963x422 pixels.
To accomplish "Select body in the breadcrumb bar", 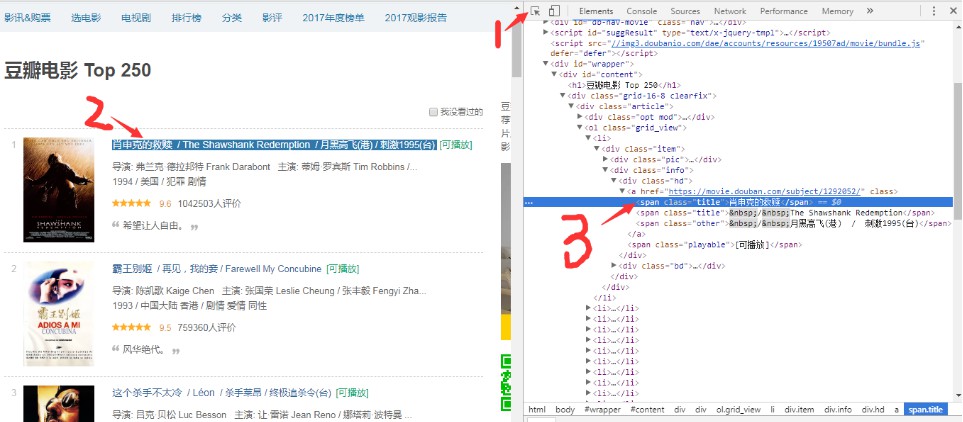I will 565,410.
